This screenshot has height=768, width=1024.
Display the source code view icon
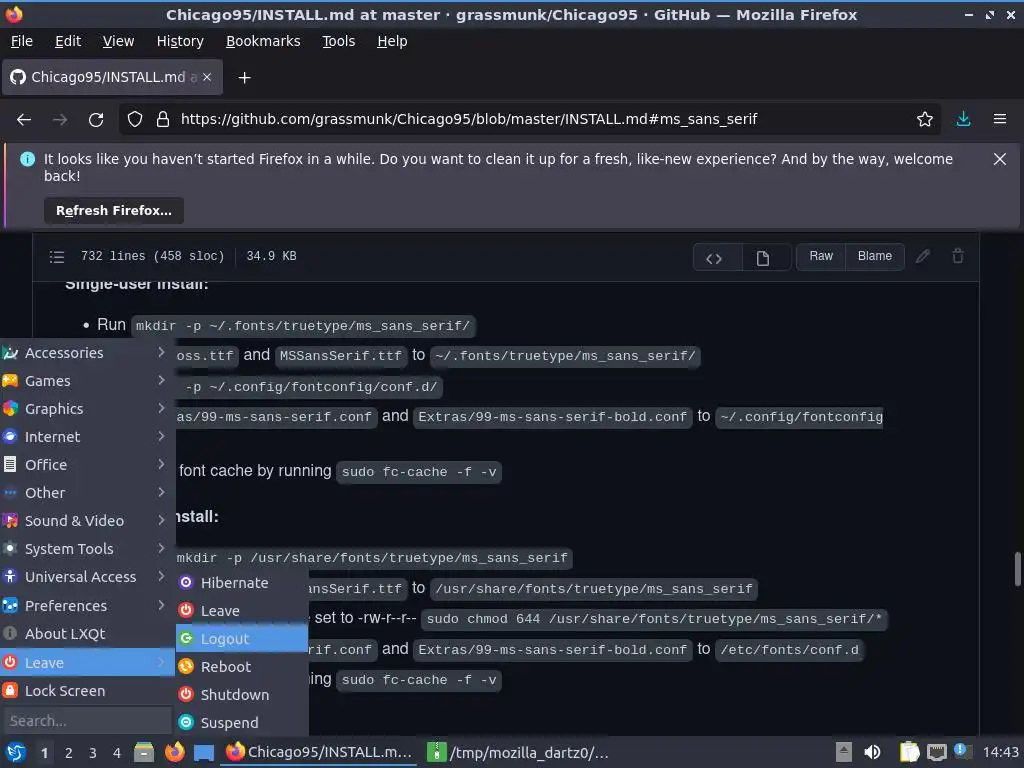[714, 258]
